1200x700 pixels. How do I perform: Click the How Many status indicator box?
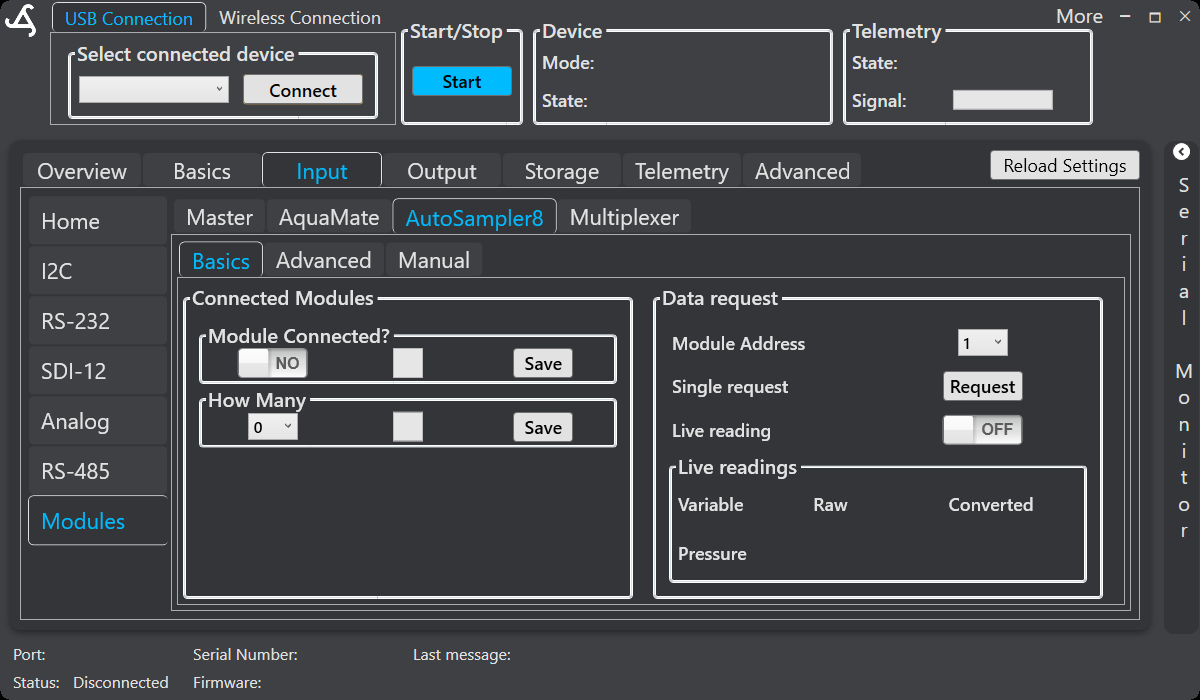pyautogui.click(x=408, y=427)
